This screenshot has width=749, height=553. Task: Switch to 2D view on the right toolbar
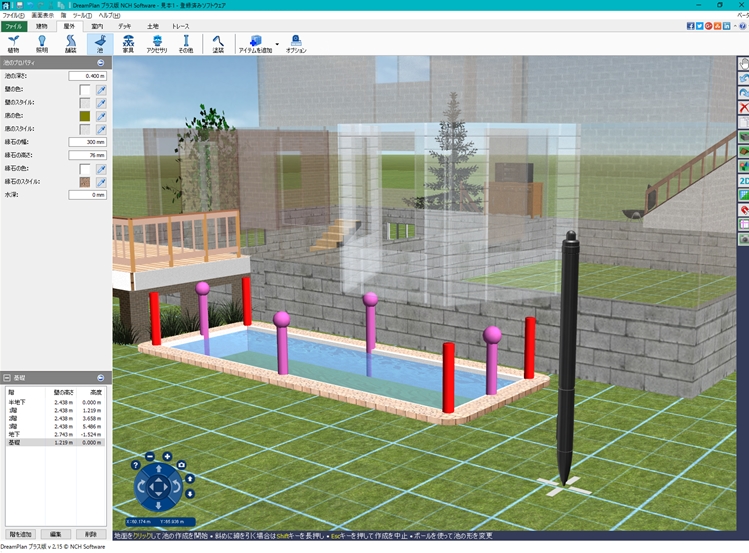[743, 181]
